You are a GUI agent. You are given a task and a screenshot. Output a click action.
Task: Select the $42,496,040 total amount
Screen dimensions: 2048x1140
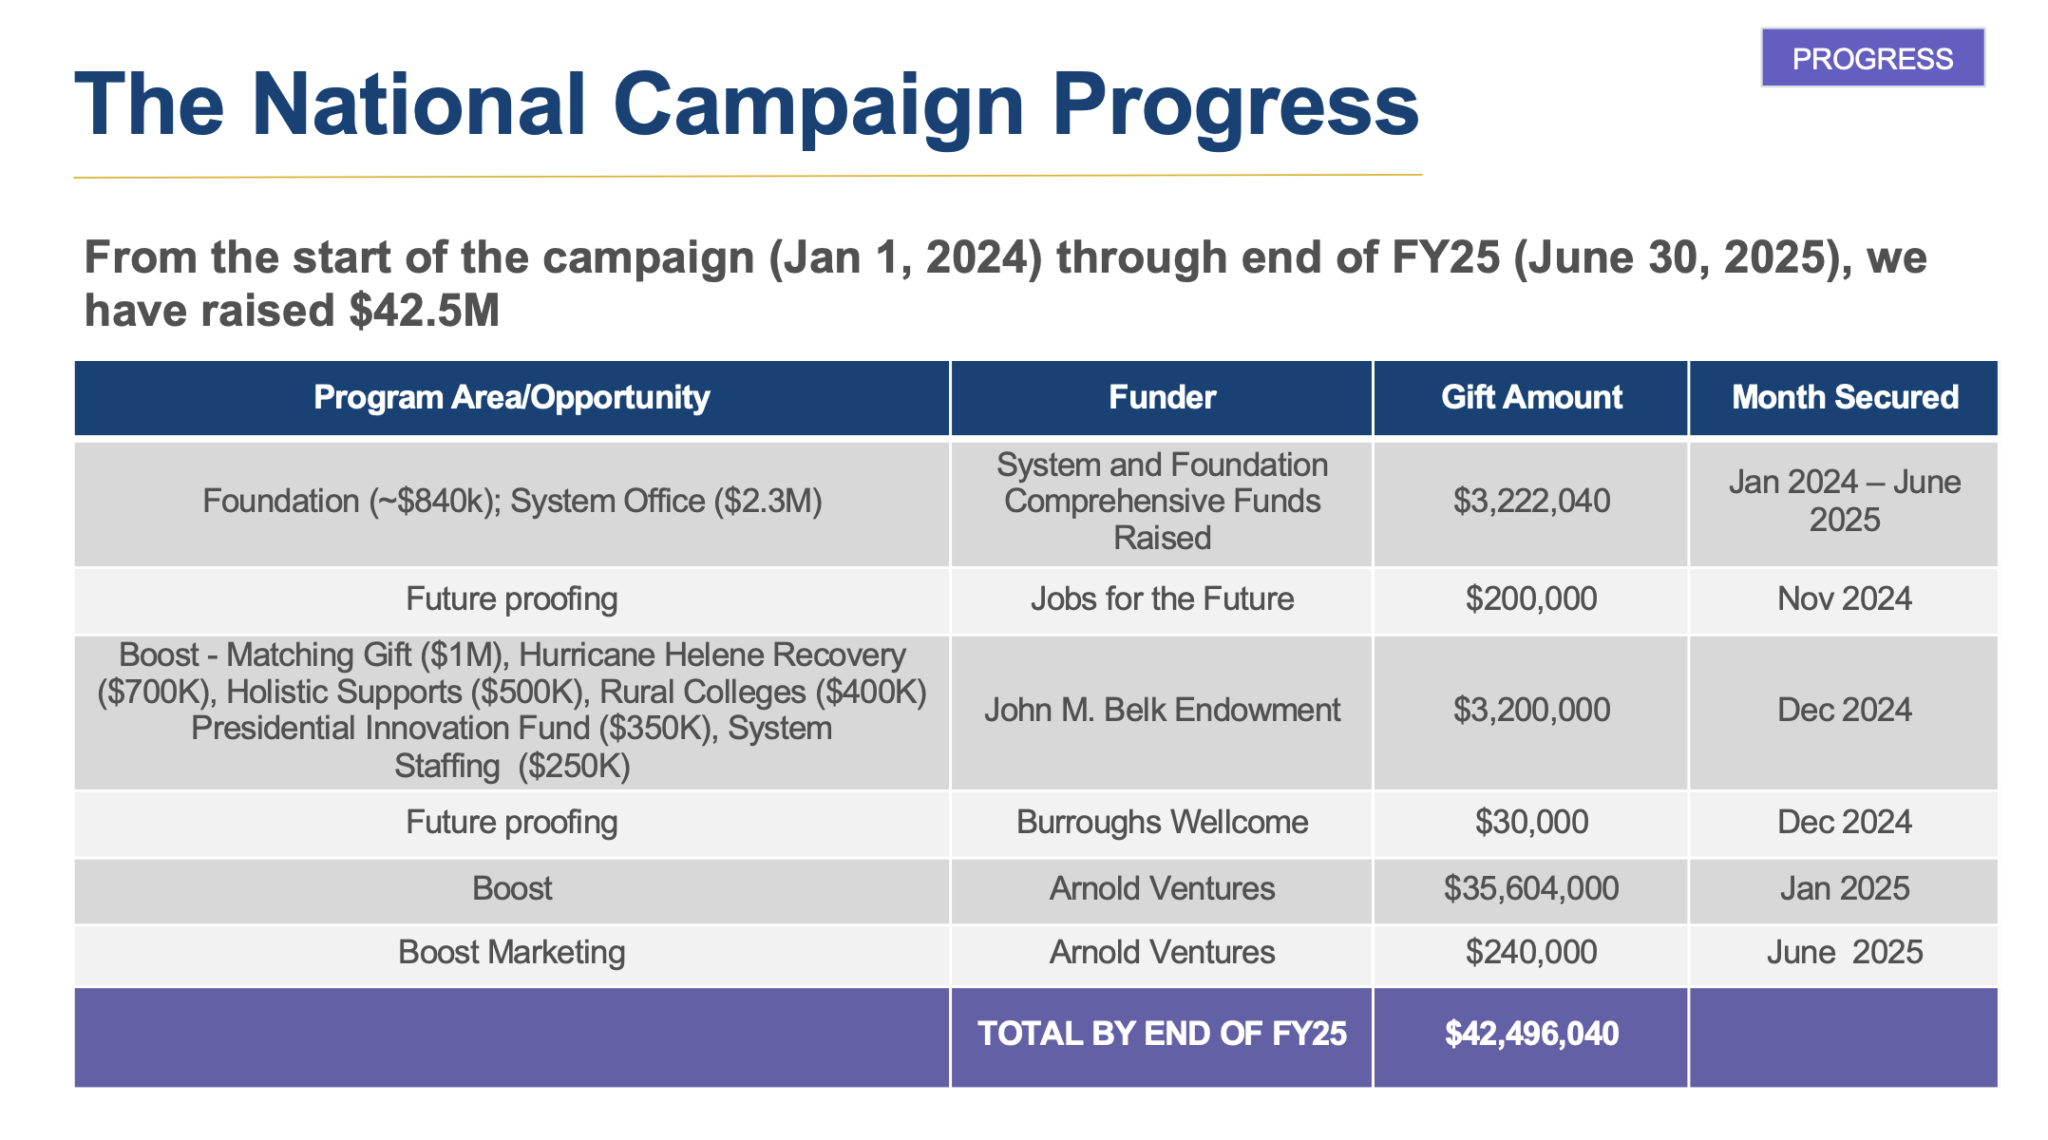pos(1531,1034)
